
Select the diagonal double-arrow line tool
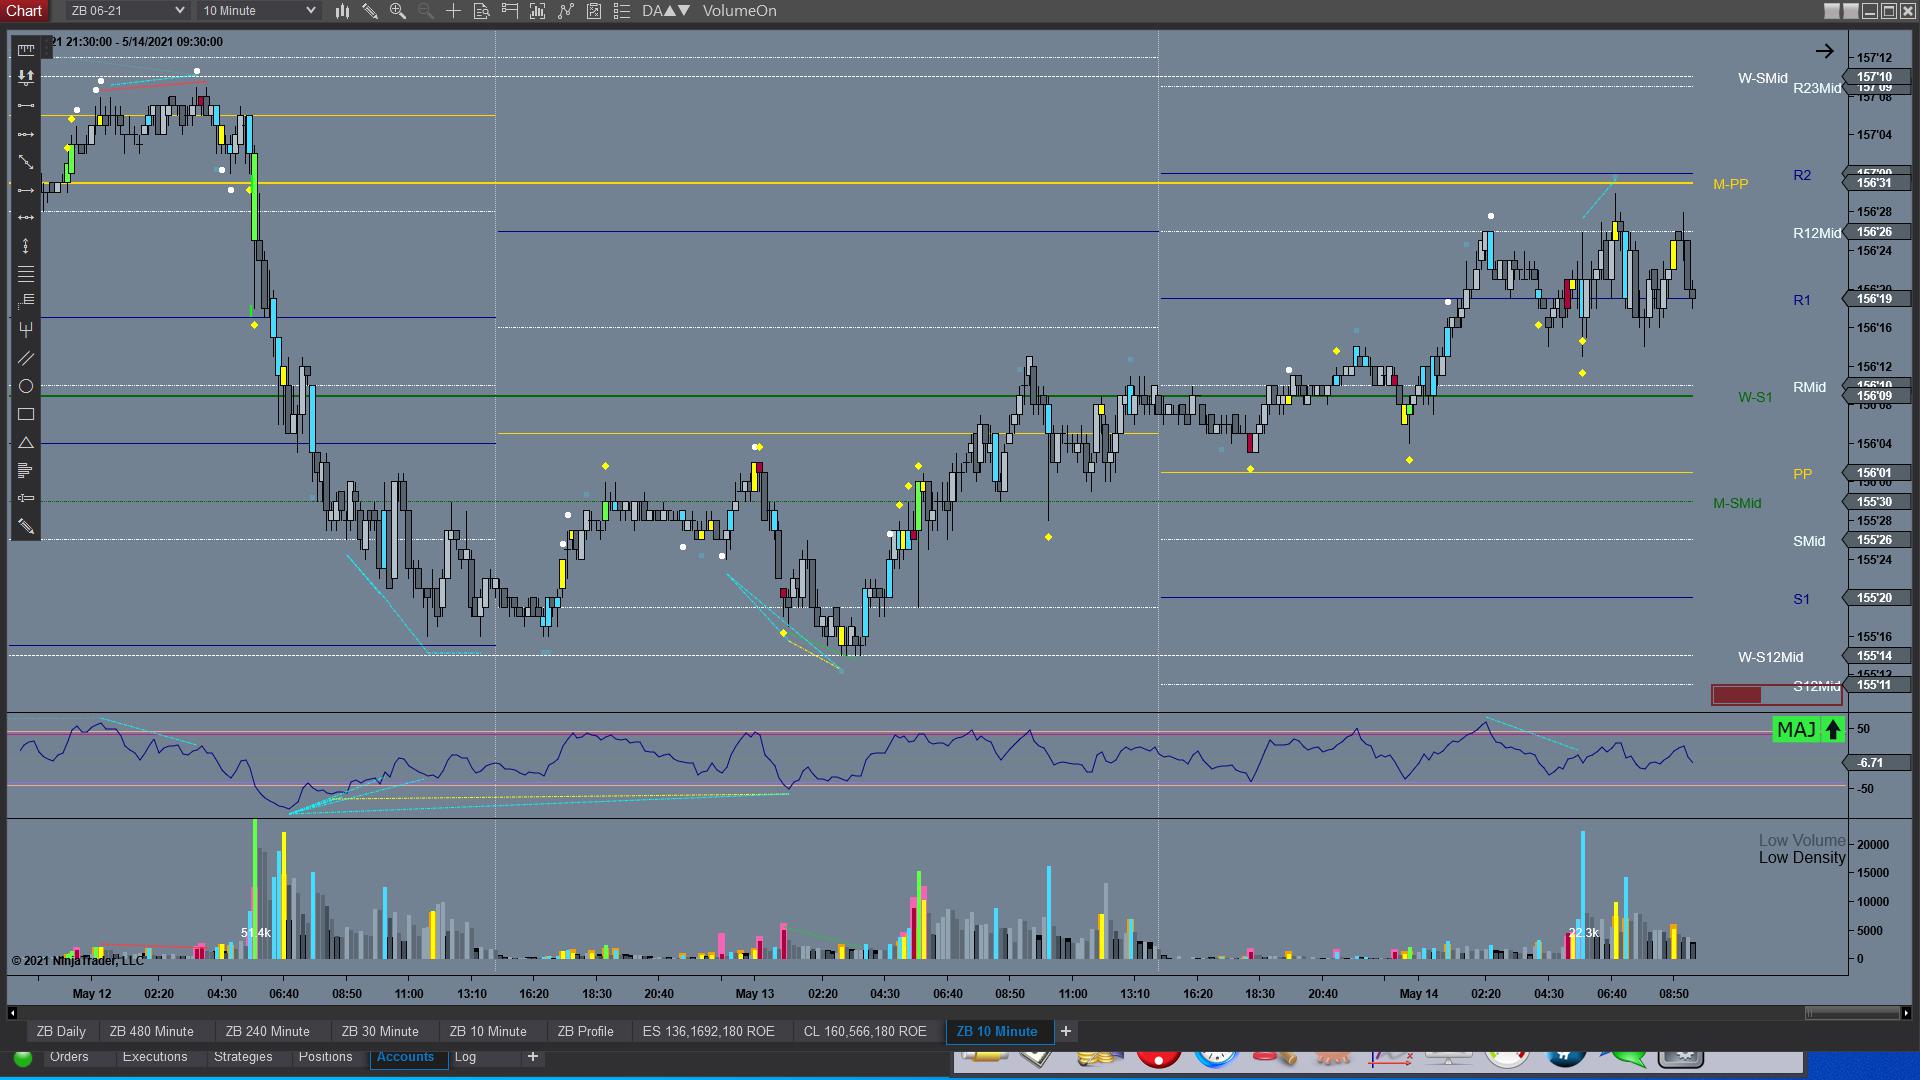tap(26, 162)
